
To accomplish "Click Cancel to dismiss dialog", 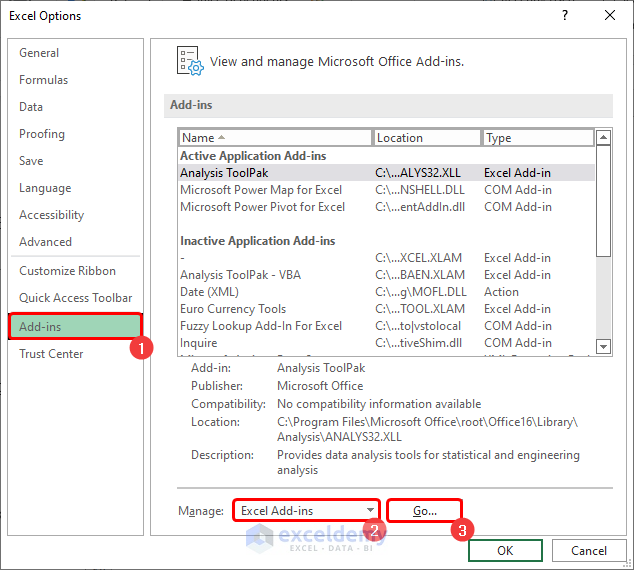I will (589, 551).
